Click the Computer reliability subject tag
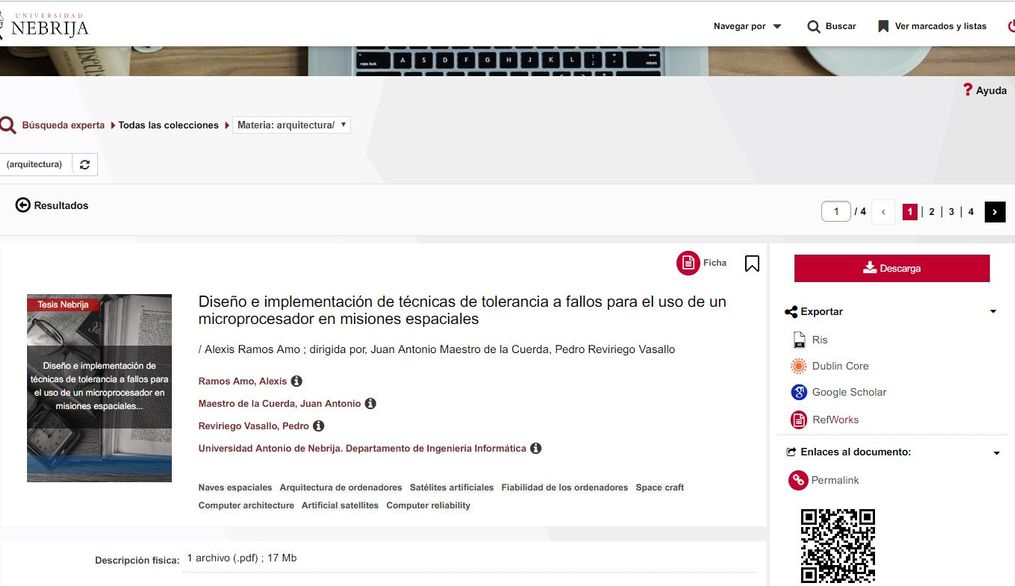 point(428,506)
